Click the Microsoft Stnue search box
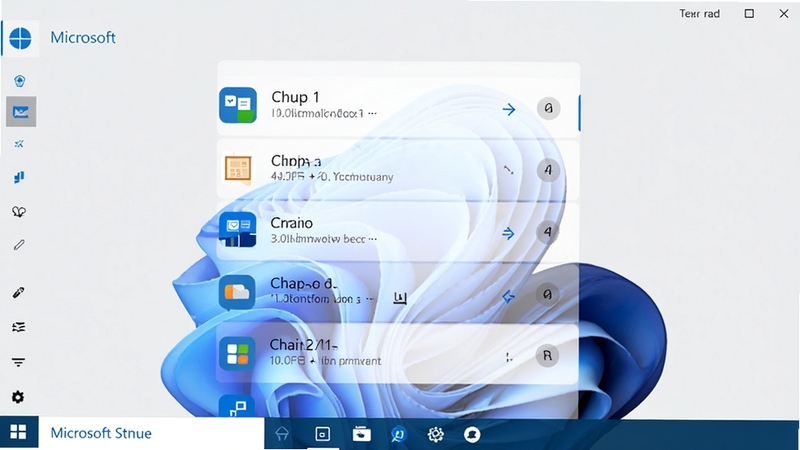Screen dimensions: 800x450 pyautogui.click(x=152, y=433)
